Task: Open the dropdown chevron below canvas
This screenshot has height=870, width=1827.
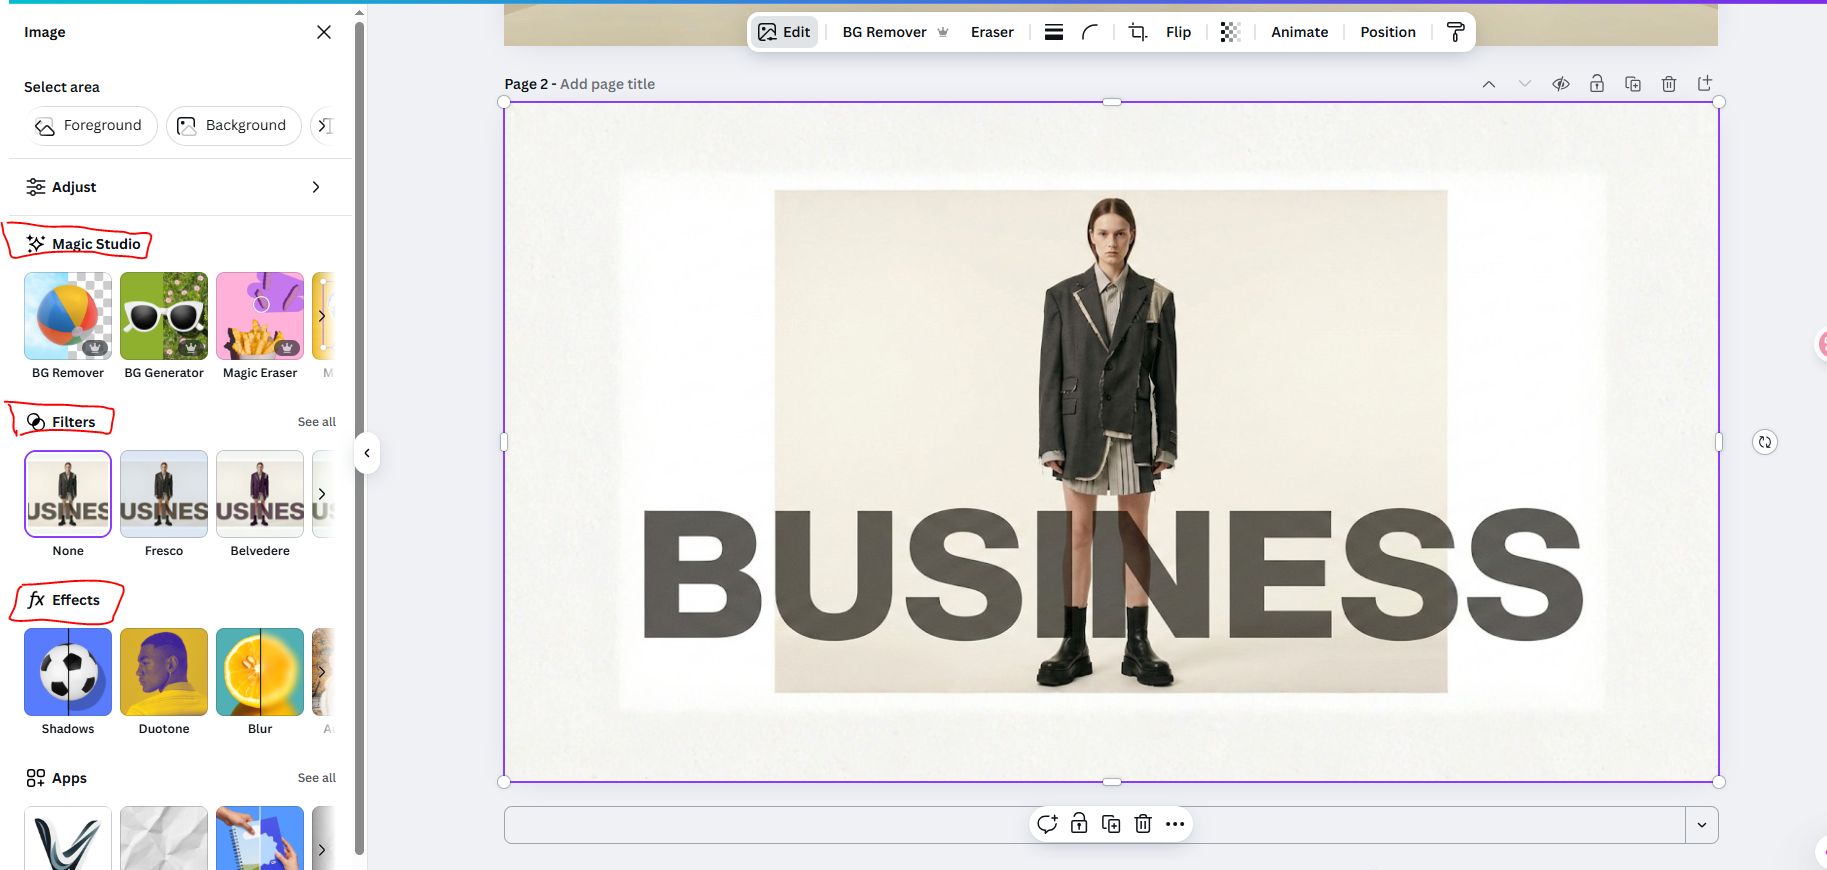Action: click(1702, 825)
